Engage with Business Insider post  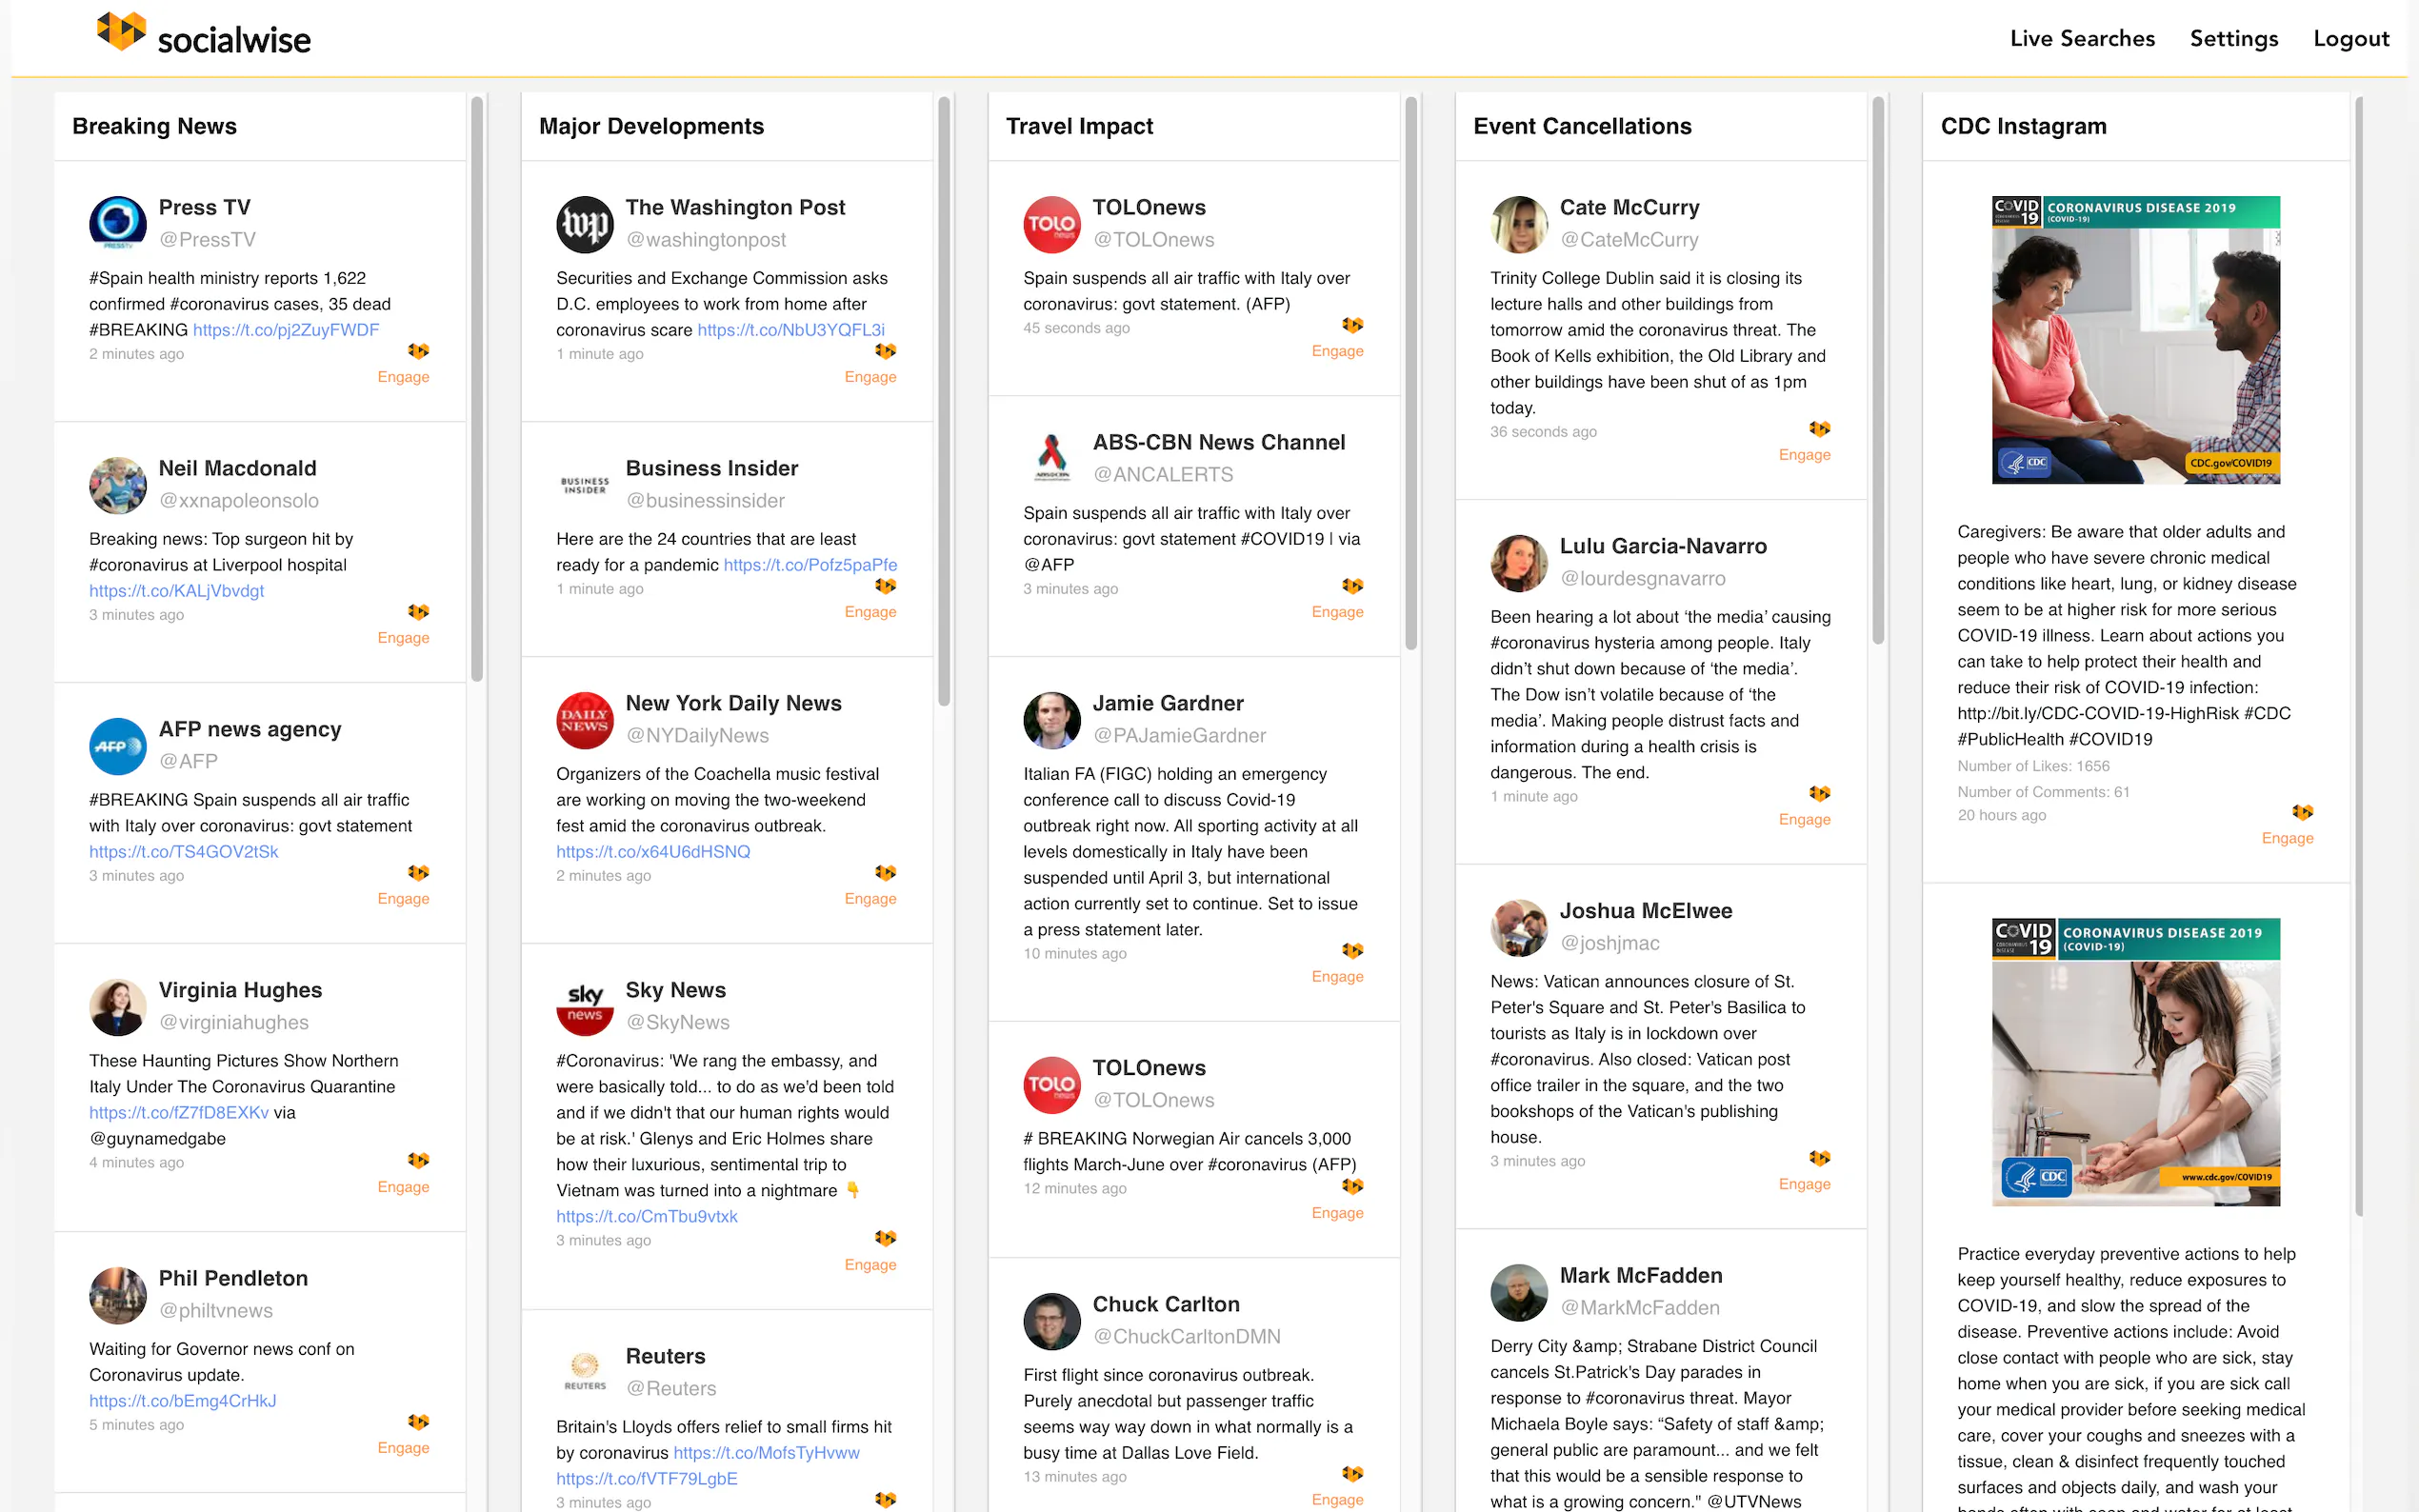(x=870, y=612)
